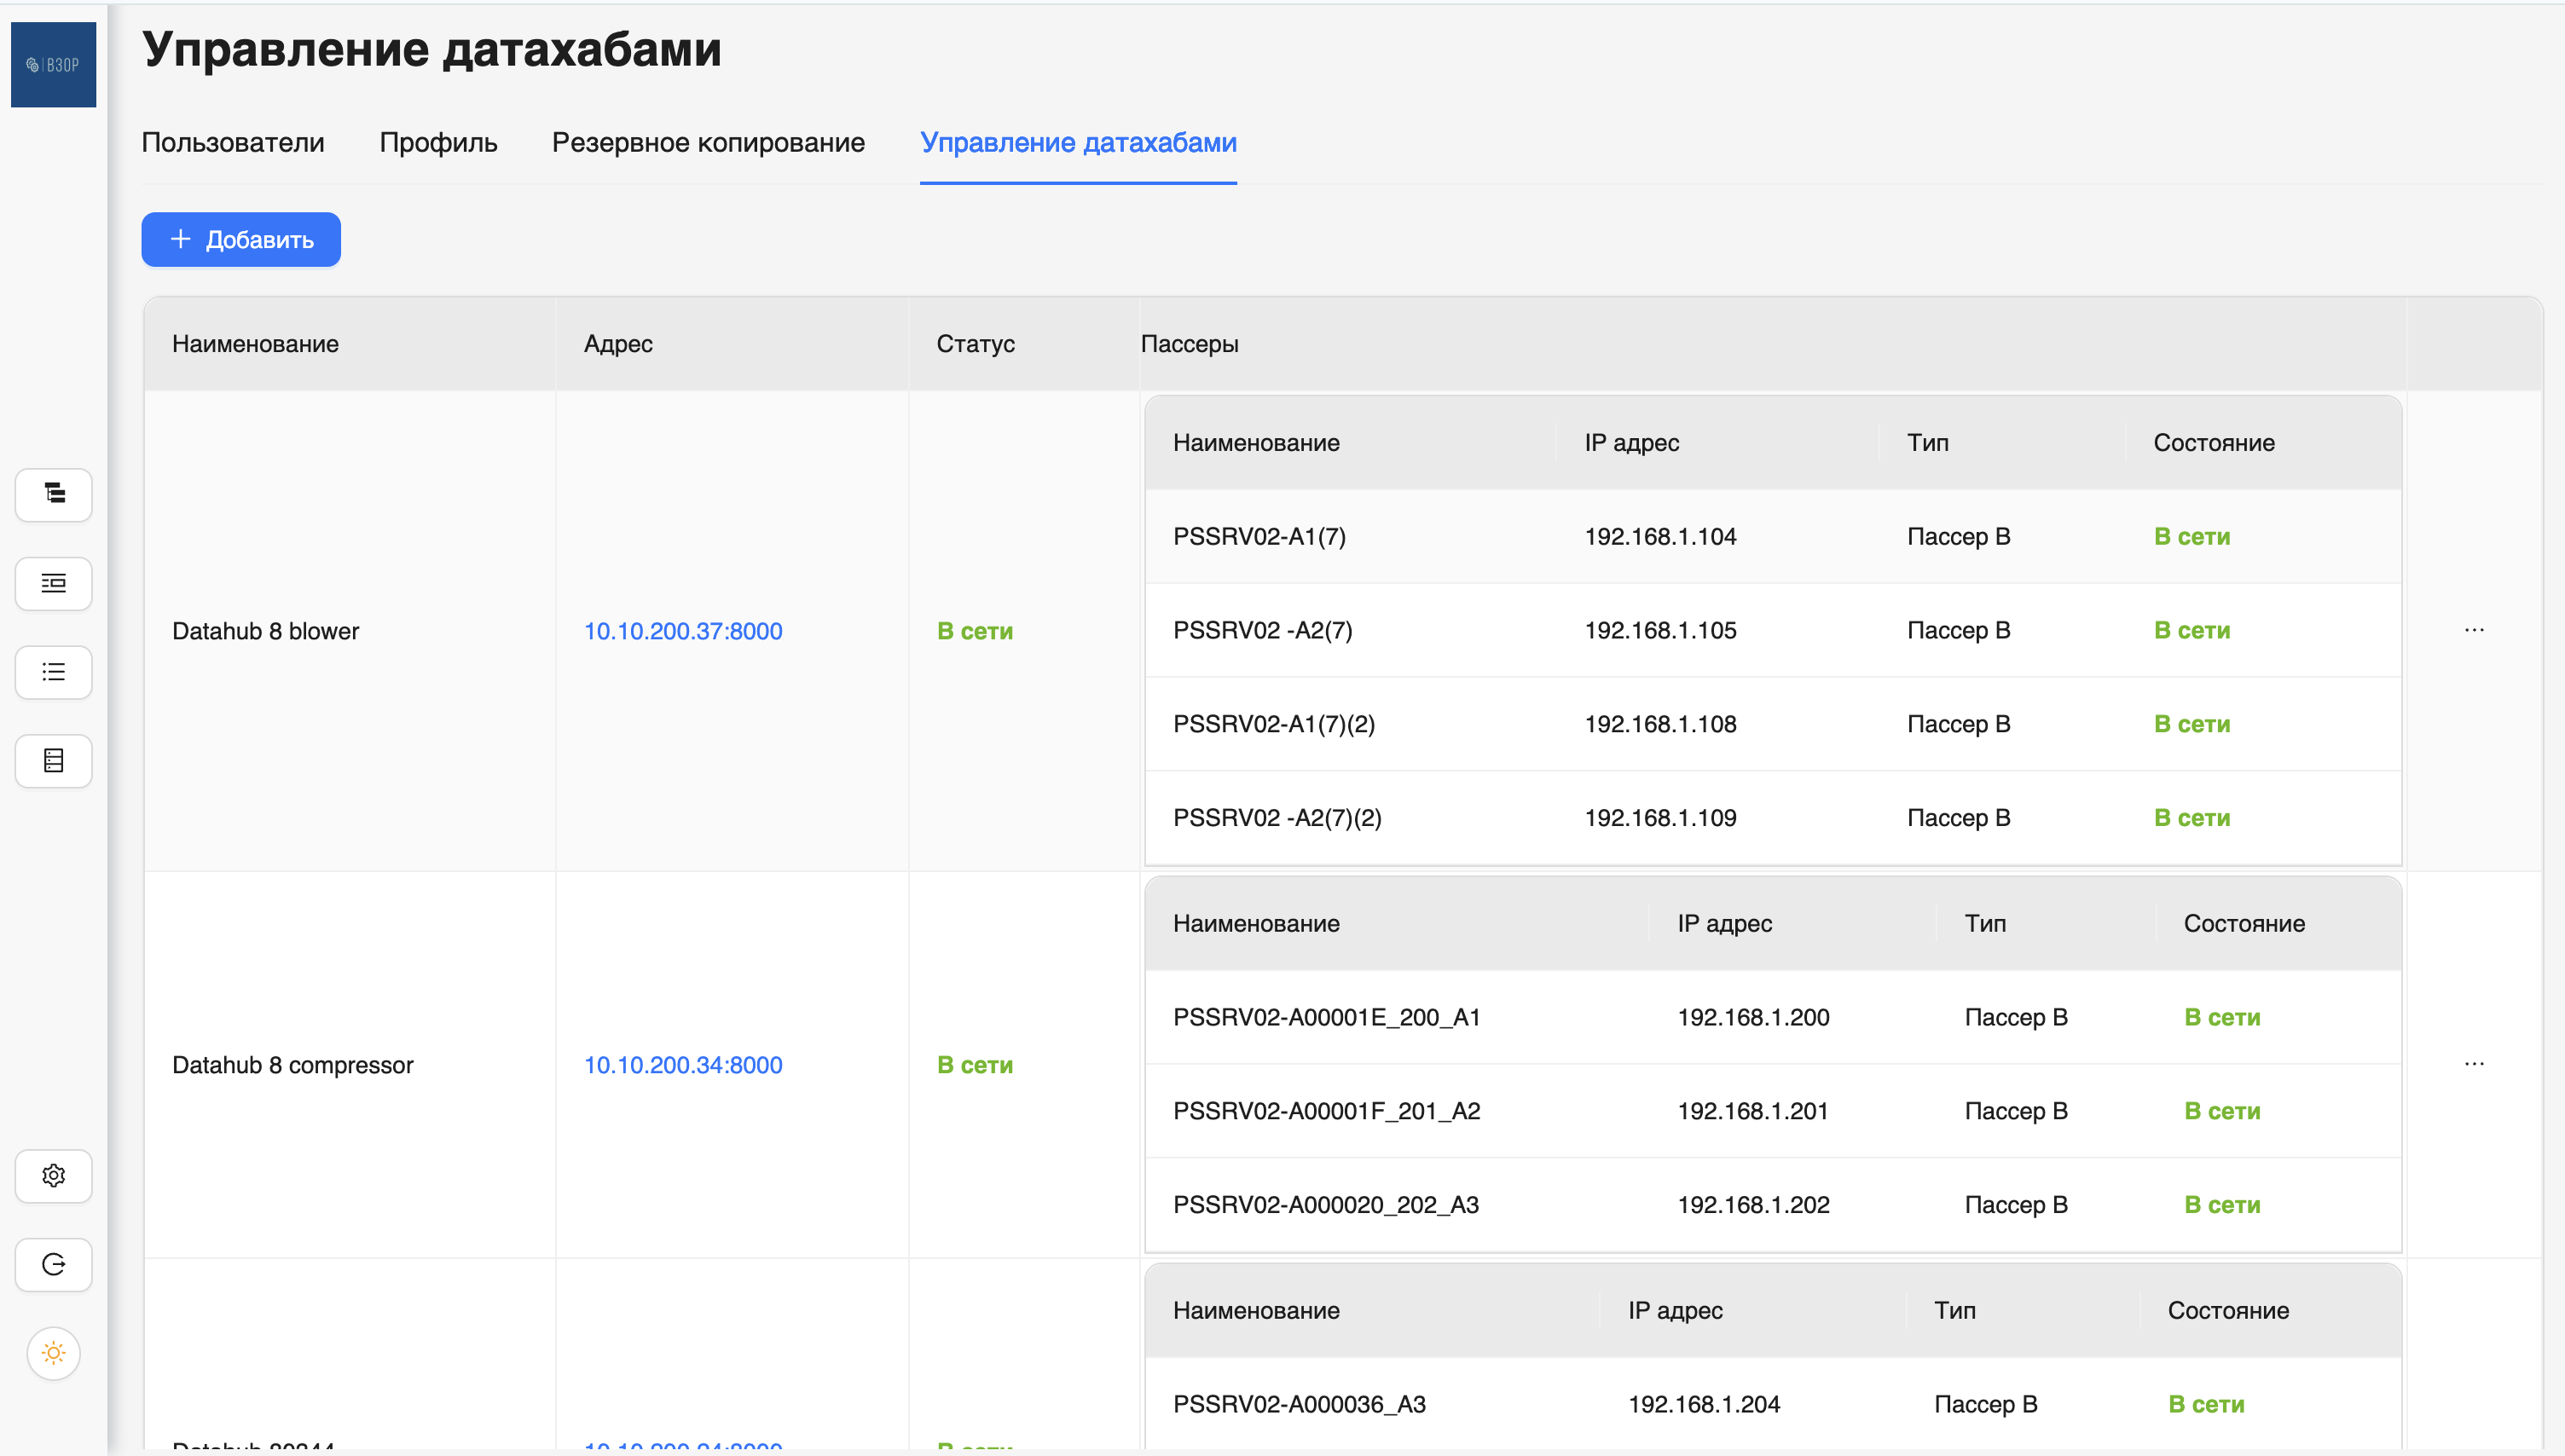Toggle light theme sun icon
The width and height of the screenshot is (2565, 1456).
[x=54, y=1353]
